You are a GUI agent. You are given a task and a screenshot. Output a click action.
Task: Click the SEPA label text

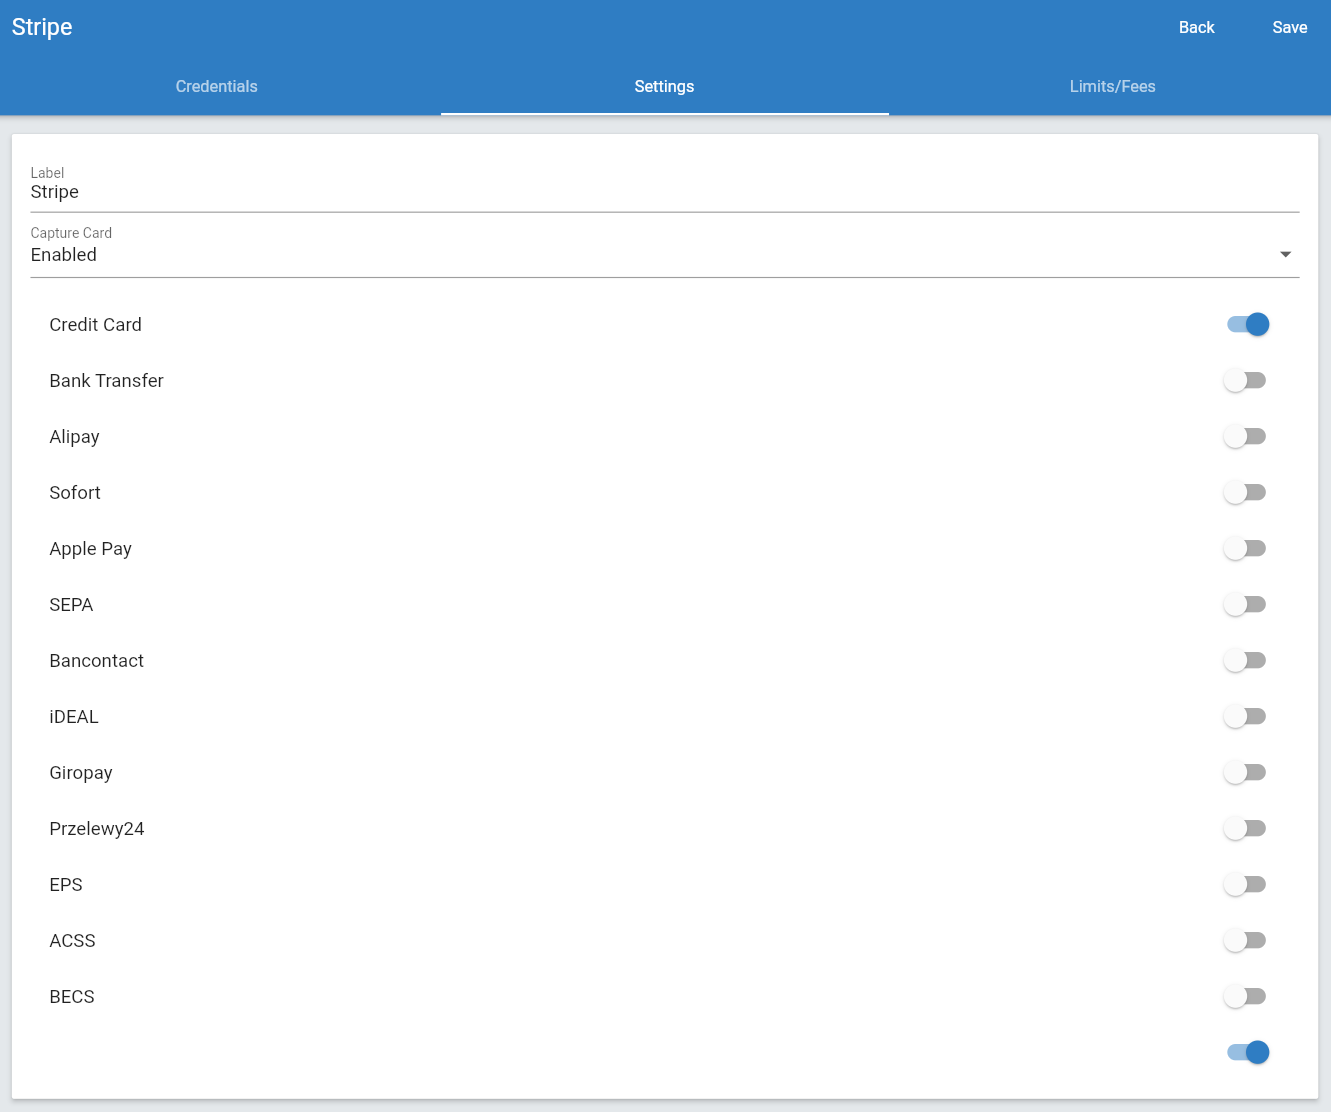click(71, 605)
